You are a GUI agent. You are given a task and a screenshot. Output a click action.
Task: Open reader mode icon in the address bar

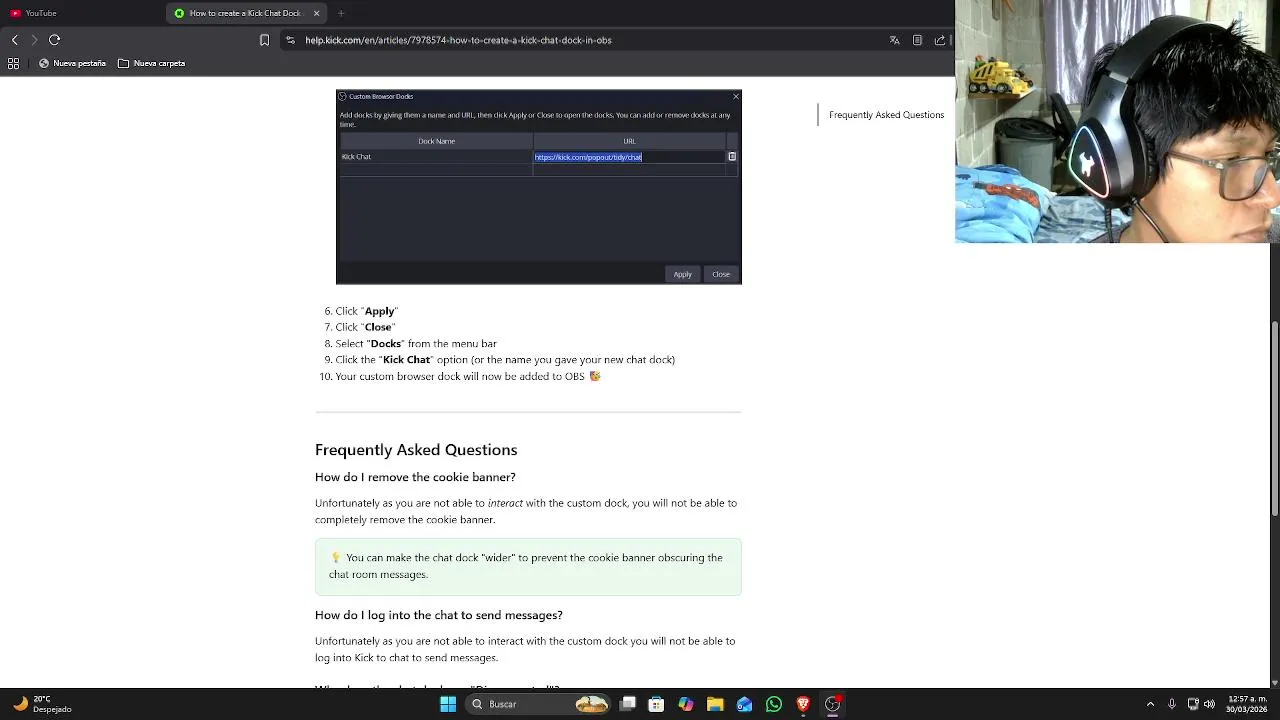pyautogui.click(x=917, y=40)
